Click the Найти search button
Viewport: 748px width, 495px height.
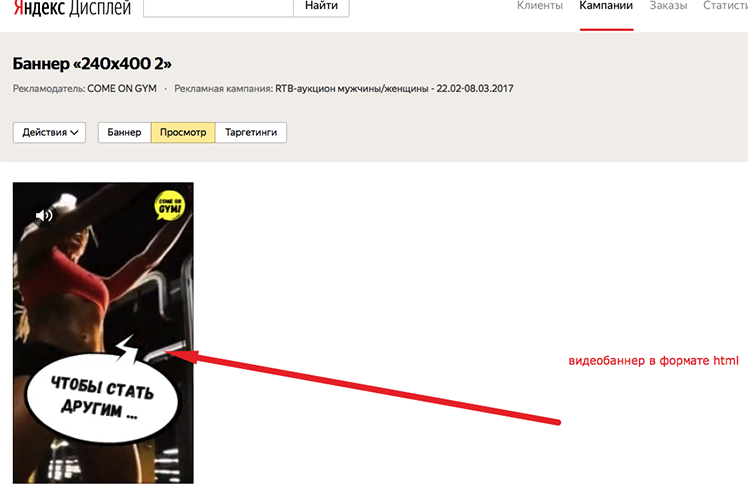coord(321,7)
